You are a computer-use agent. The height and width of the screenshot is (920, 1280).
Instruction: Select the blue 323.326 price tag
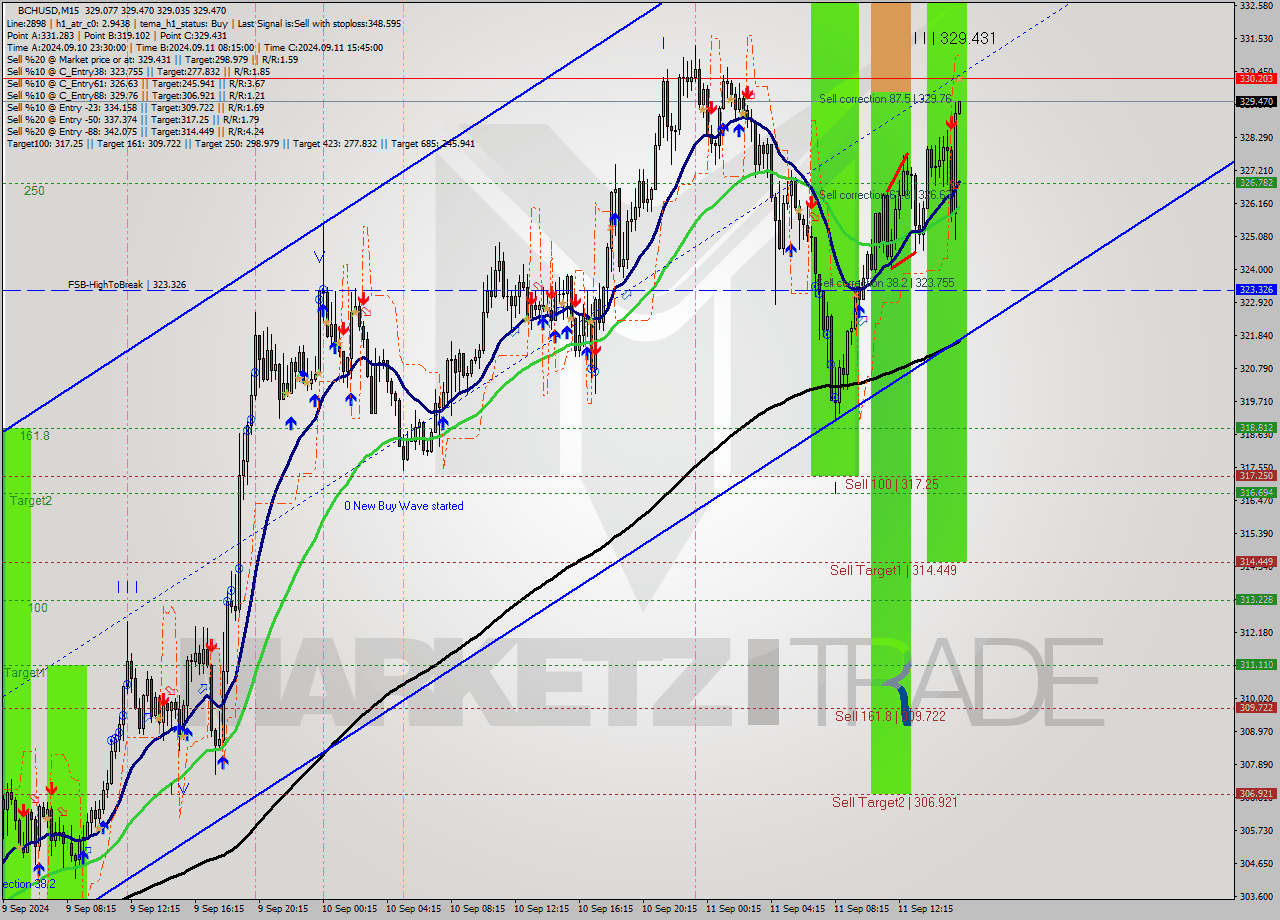pyautogui.click(x=1256, y=289)
